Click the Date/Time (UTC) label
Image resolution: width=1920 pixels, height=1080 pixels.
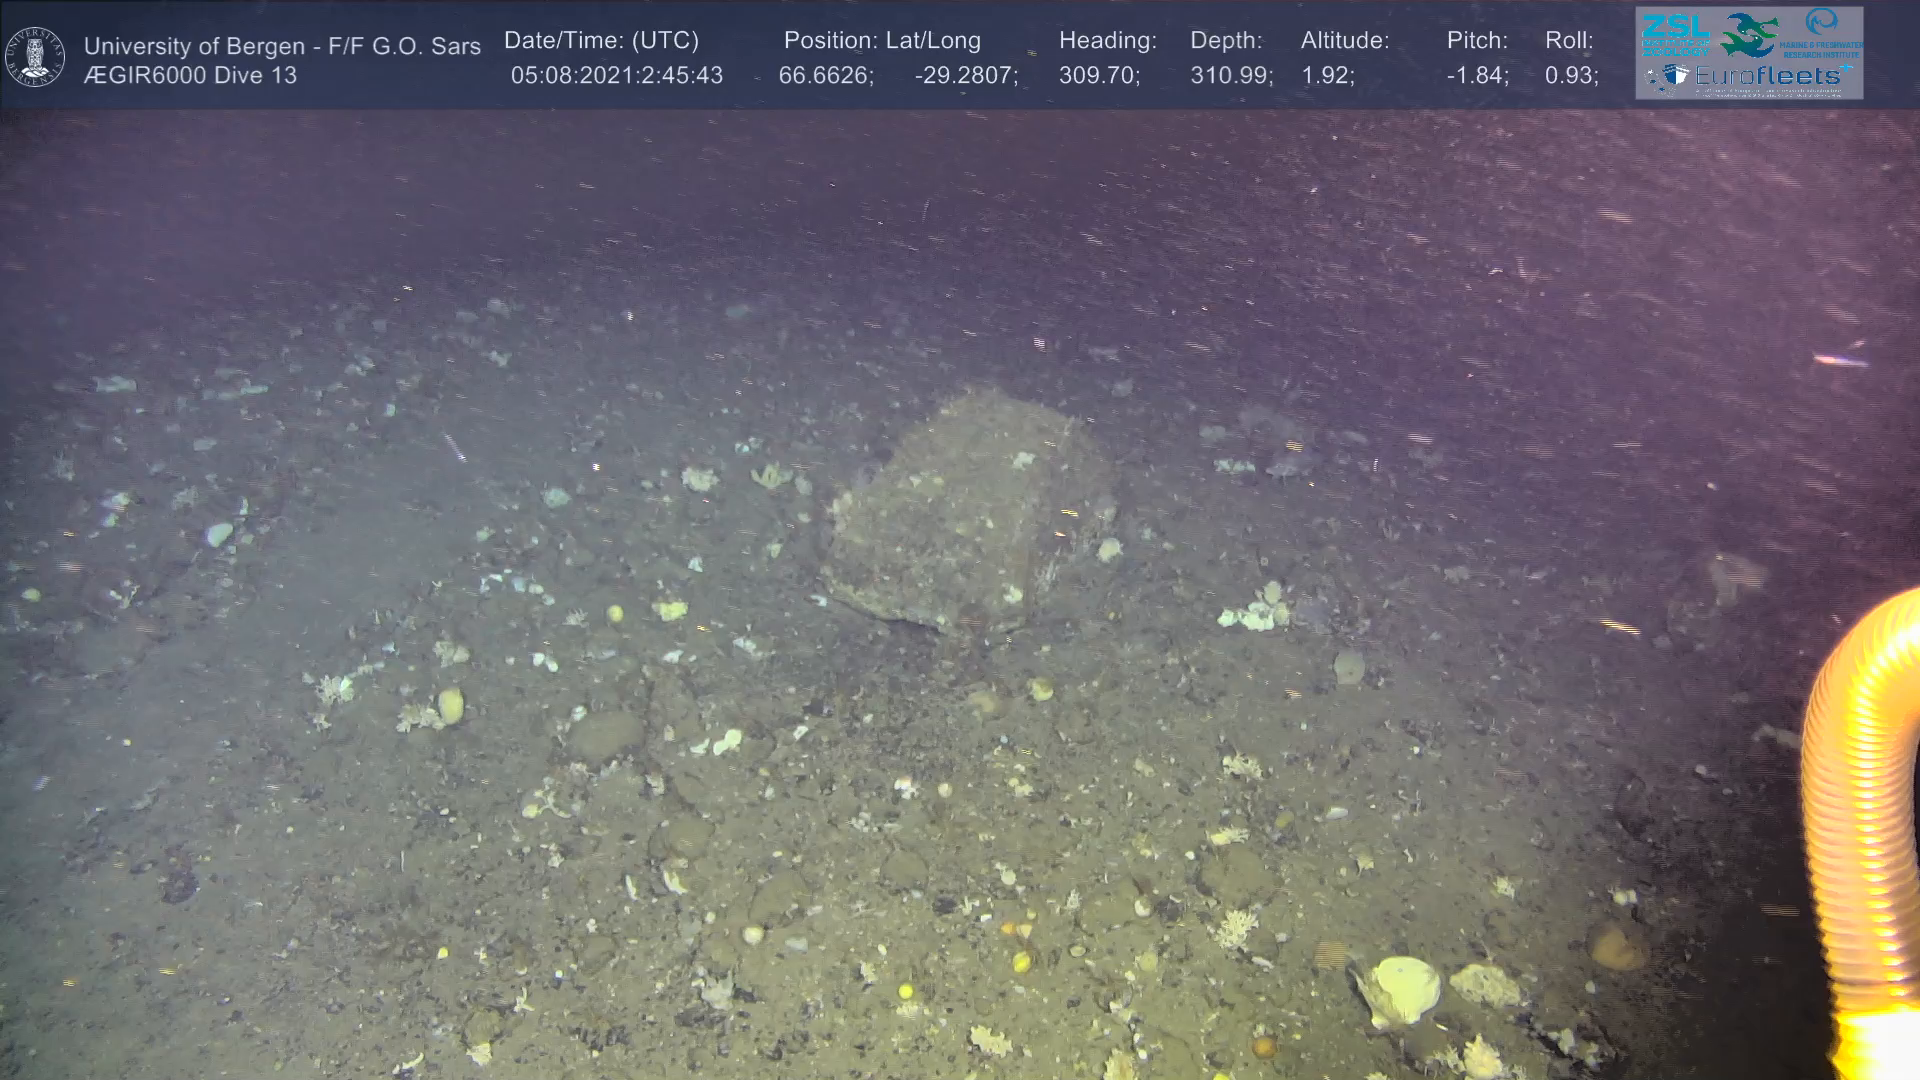[601, 41]
